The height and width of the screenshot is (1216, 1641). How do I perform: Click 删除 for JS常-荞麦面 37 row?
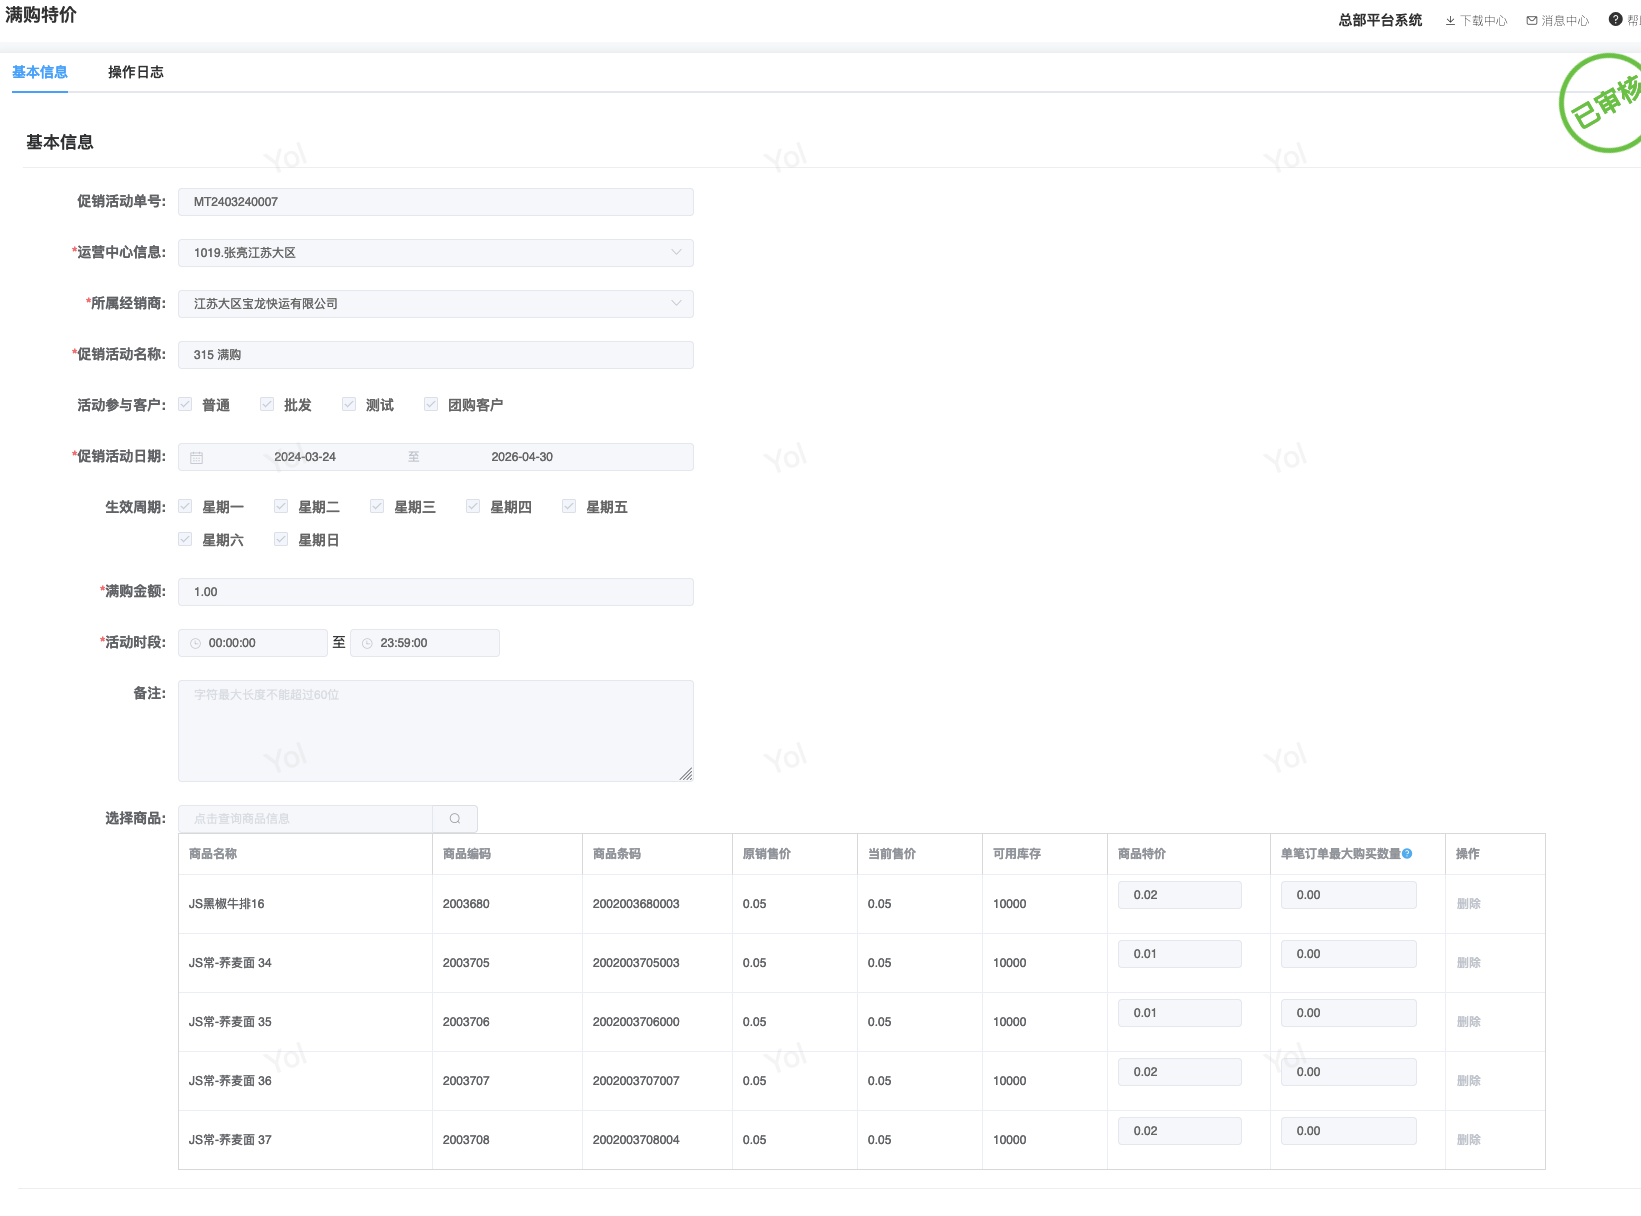[1468, 1140]
